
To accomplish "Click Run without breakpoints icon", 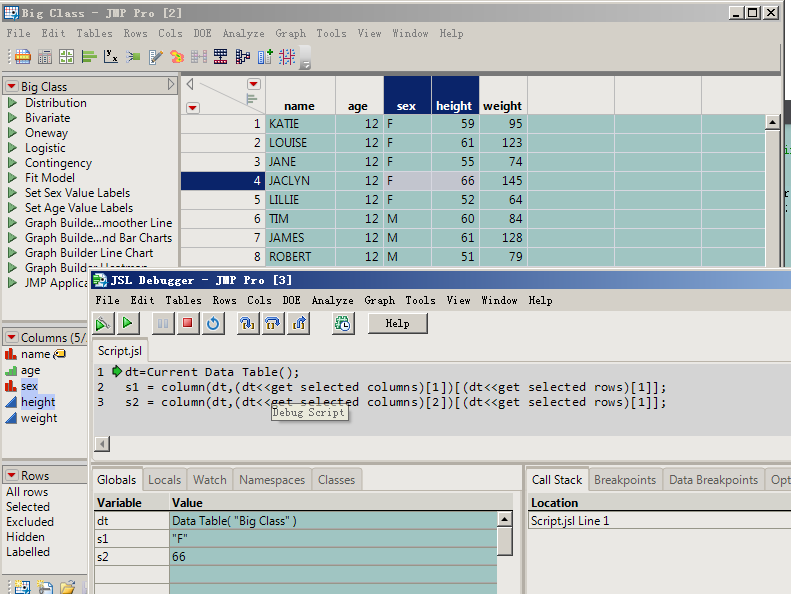I will tap(102, 323).
